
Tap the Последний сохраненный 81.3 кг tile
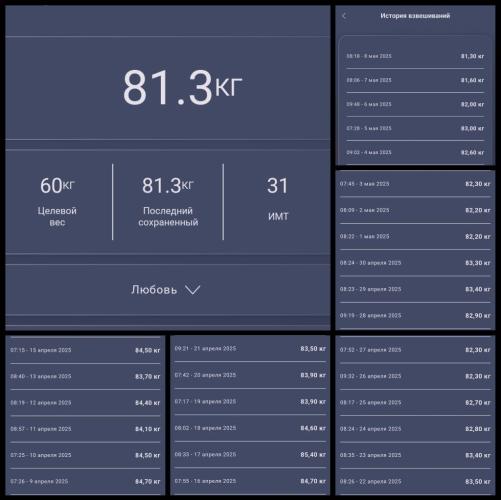point(168,202)
